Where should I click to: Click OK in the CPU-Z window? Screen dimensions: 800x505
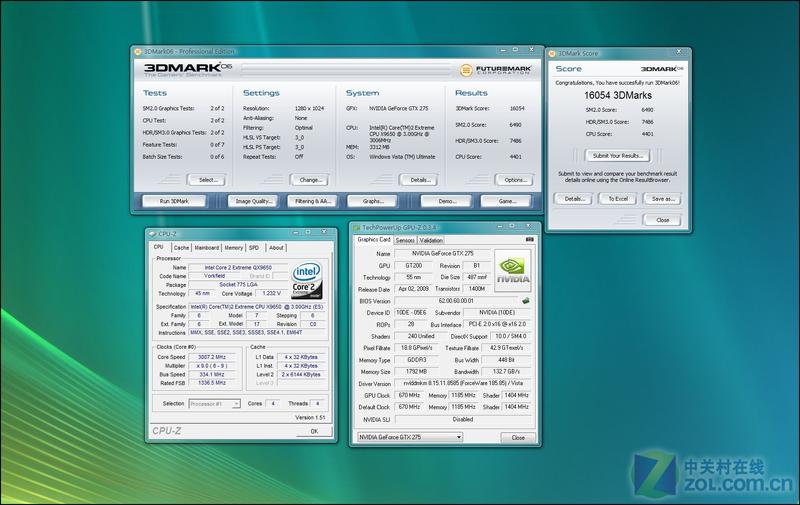pos(314,432)
